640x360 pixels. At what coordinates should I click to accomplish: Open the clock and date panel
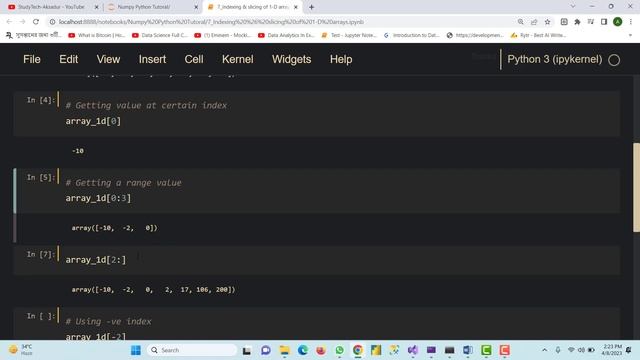click(x=612, y=350)
